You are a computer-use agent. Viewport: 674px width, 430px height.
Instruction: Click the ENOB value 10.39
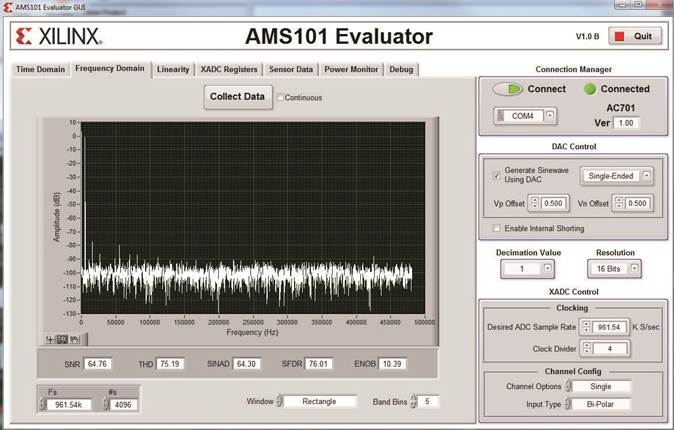[392, 364]
